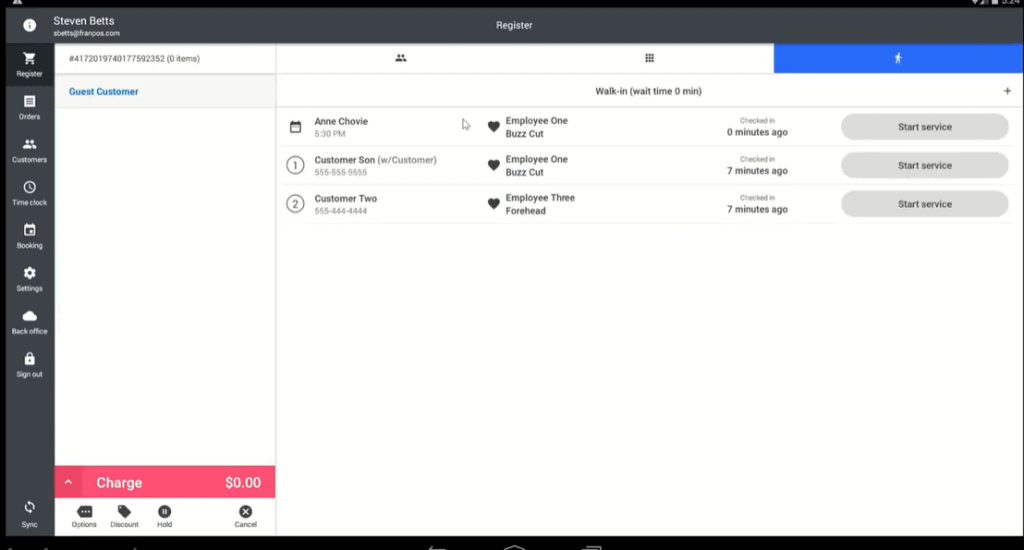1024x550 pixels.
Task: Click Employee One in Anne Chovie's row
Action: click(536, 121)
